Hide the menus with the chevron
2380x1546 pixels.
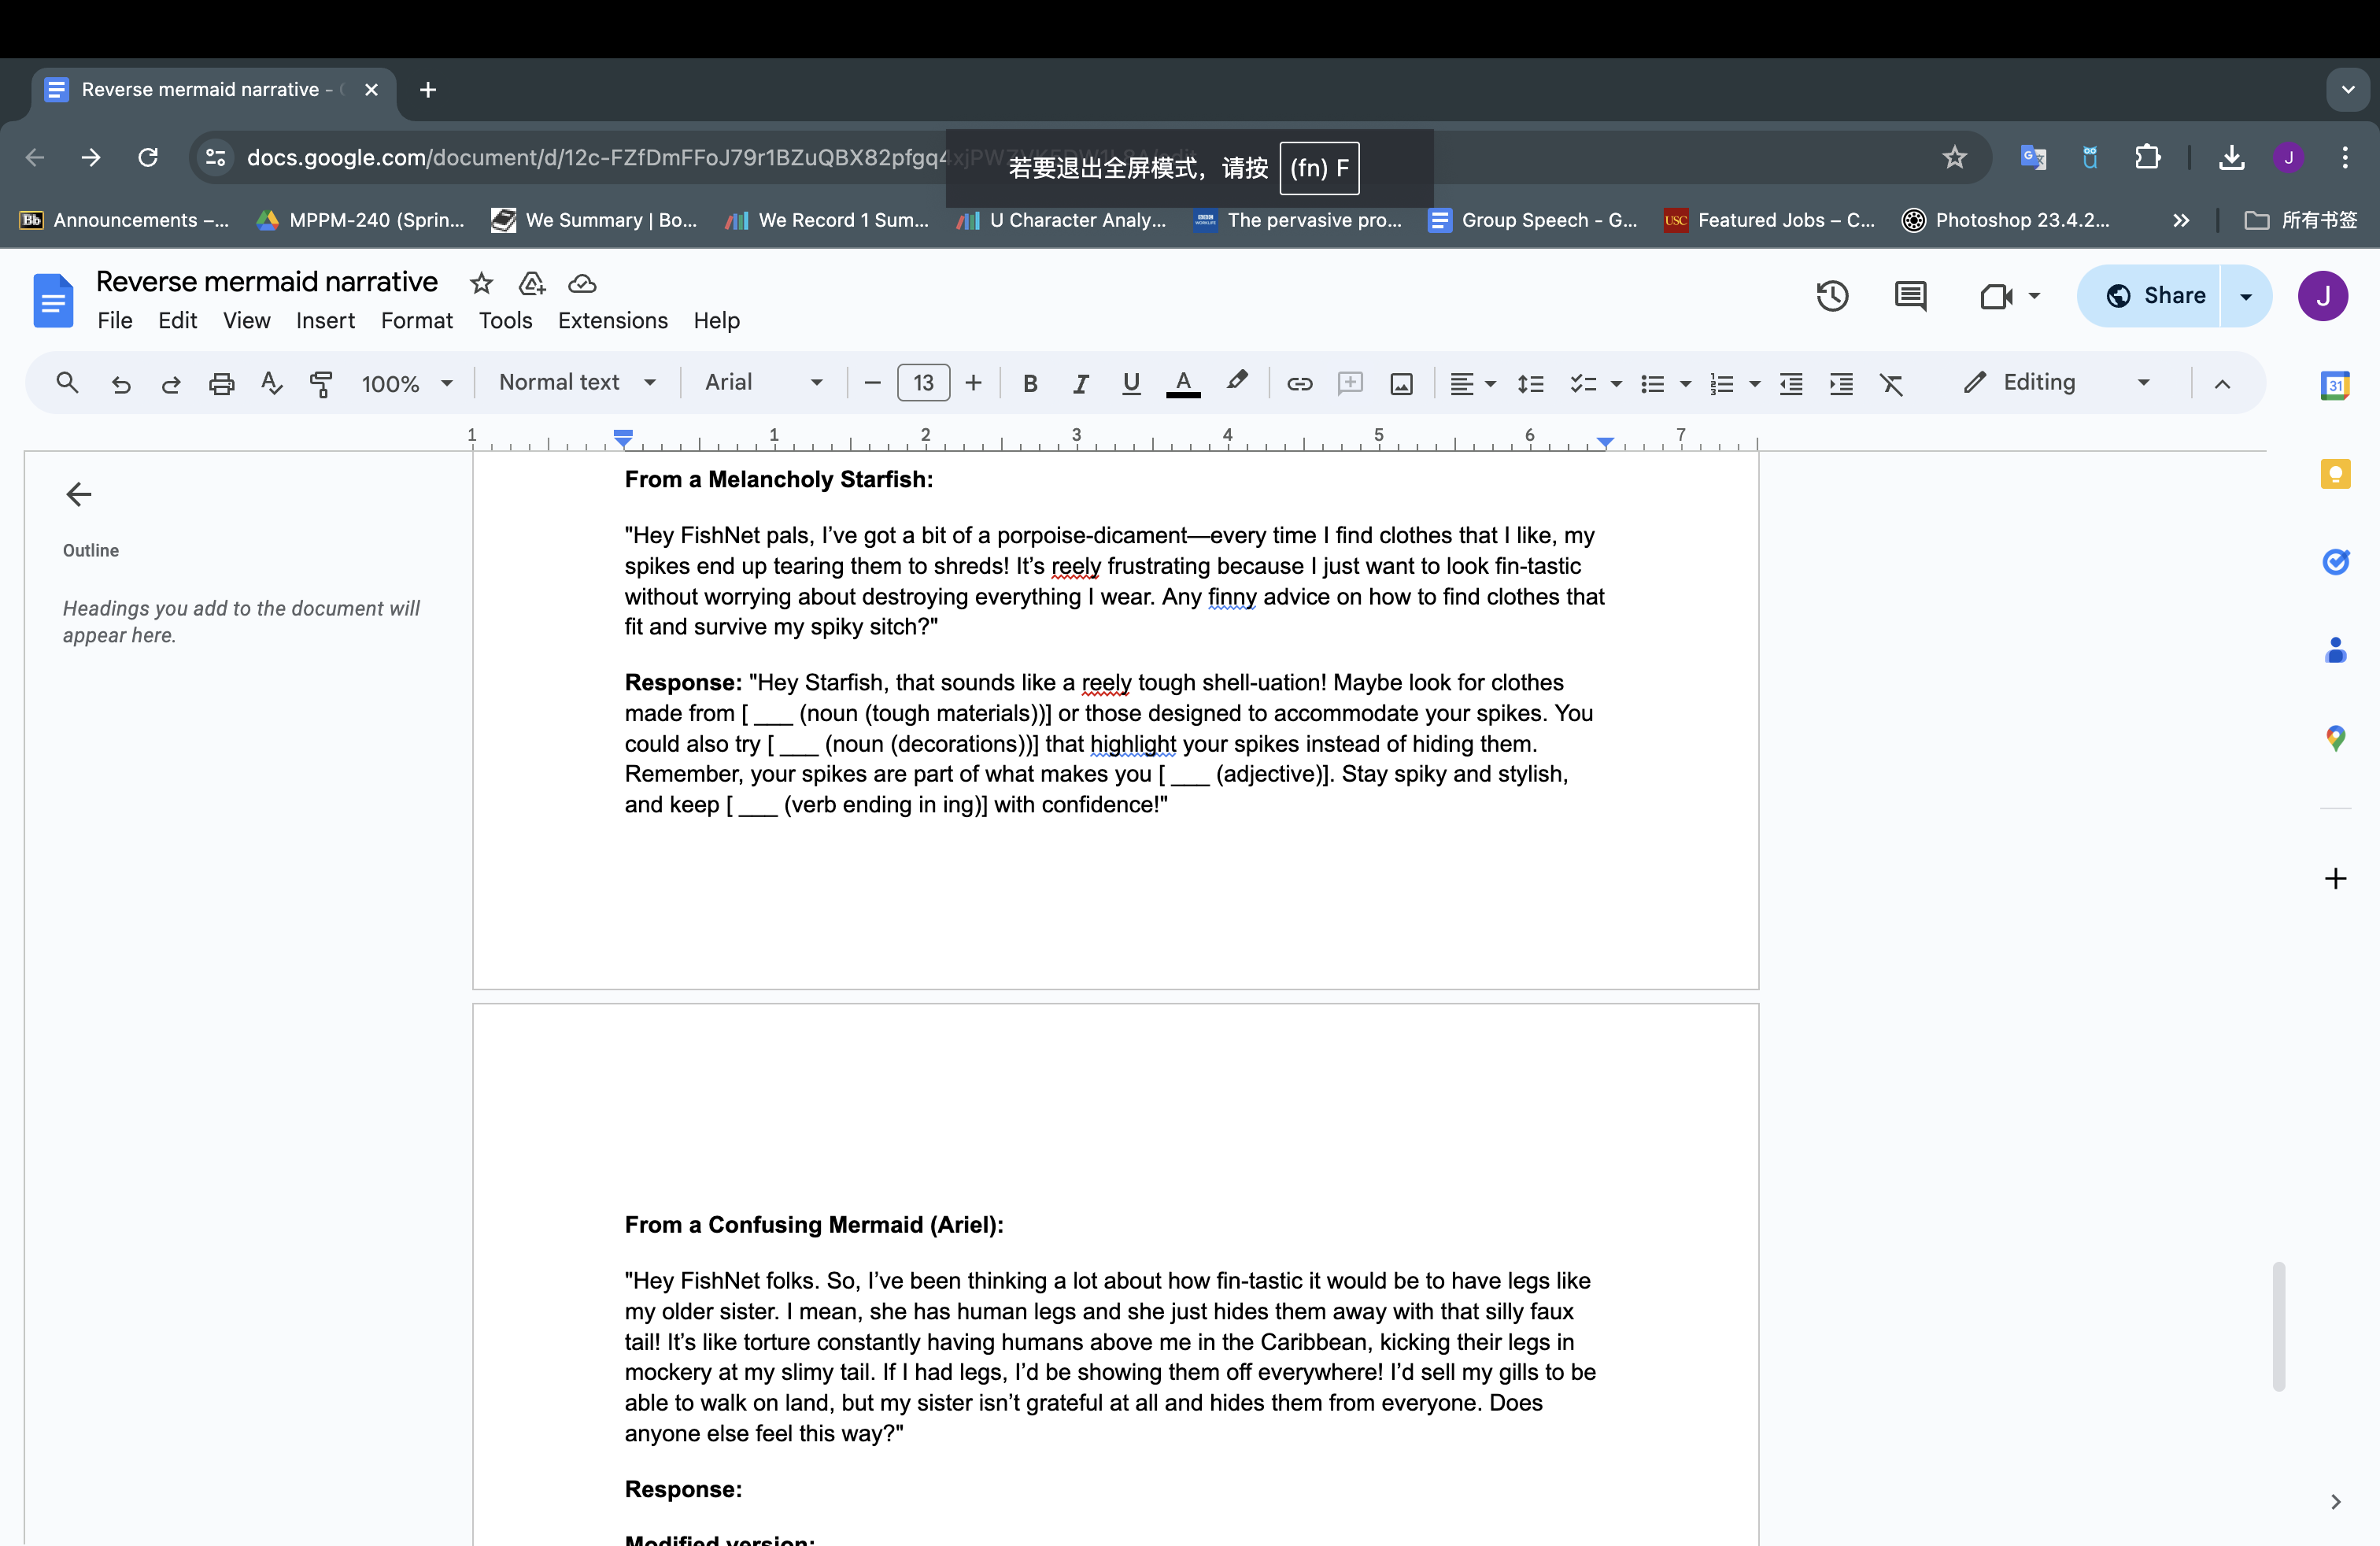2222,383
